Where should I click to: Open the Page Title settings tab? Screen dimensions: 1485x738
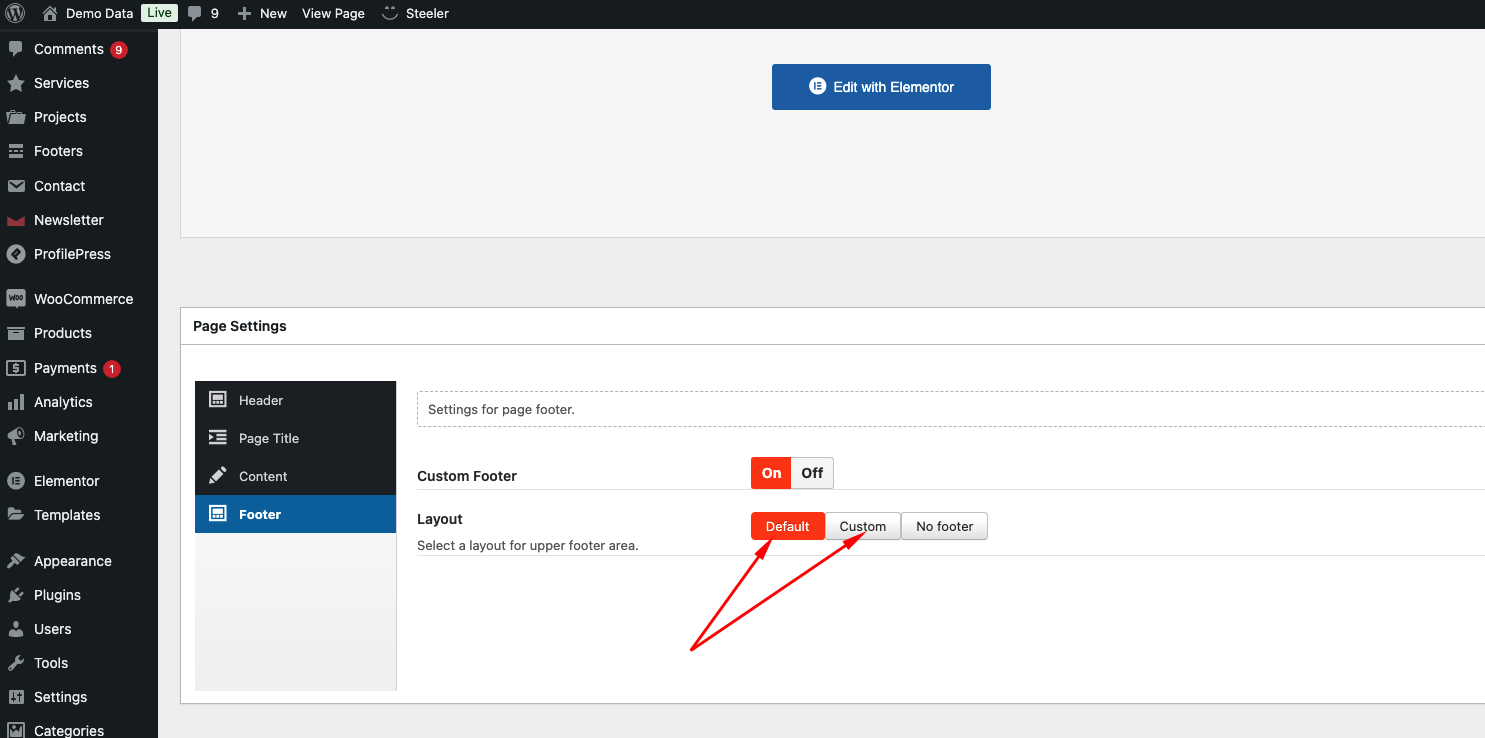(x=296, y=438)
